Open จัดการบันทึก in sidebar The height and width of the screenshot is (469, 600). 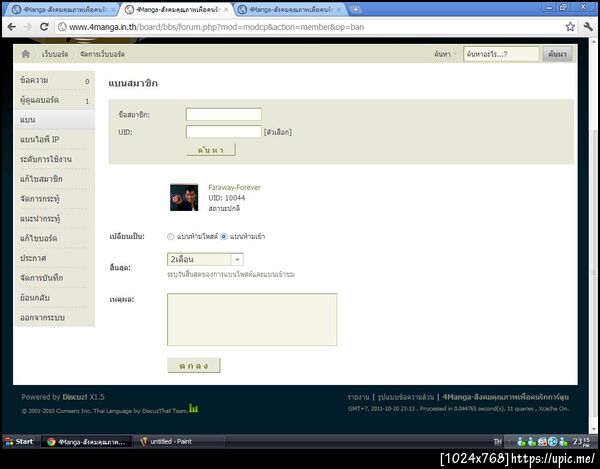click(54, 278)
